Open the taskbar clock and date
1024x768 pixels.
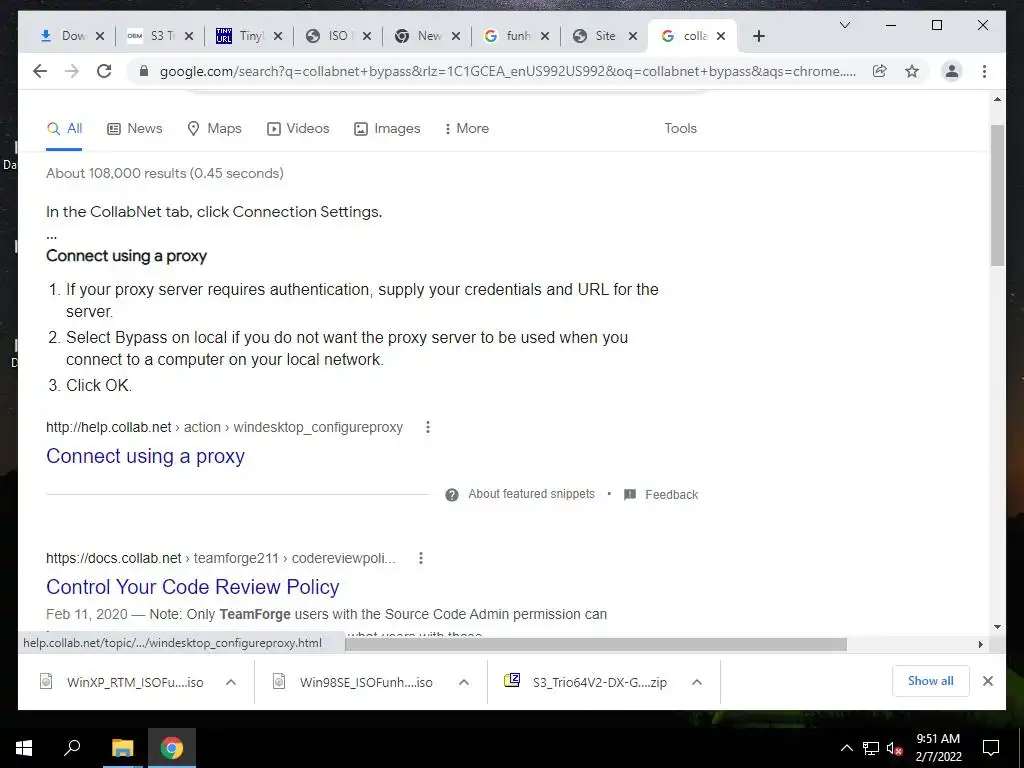point(938,748)
